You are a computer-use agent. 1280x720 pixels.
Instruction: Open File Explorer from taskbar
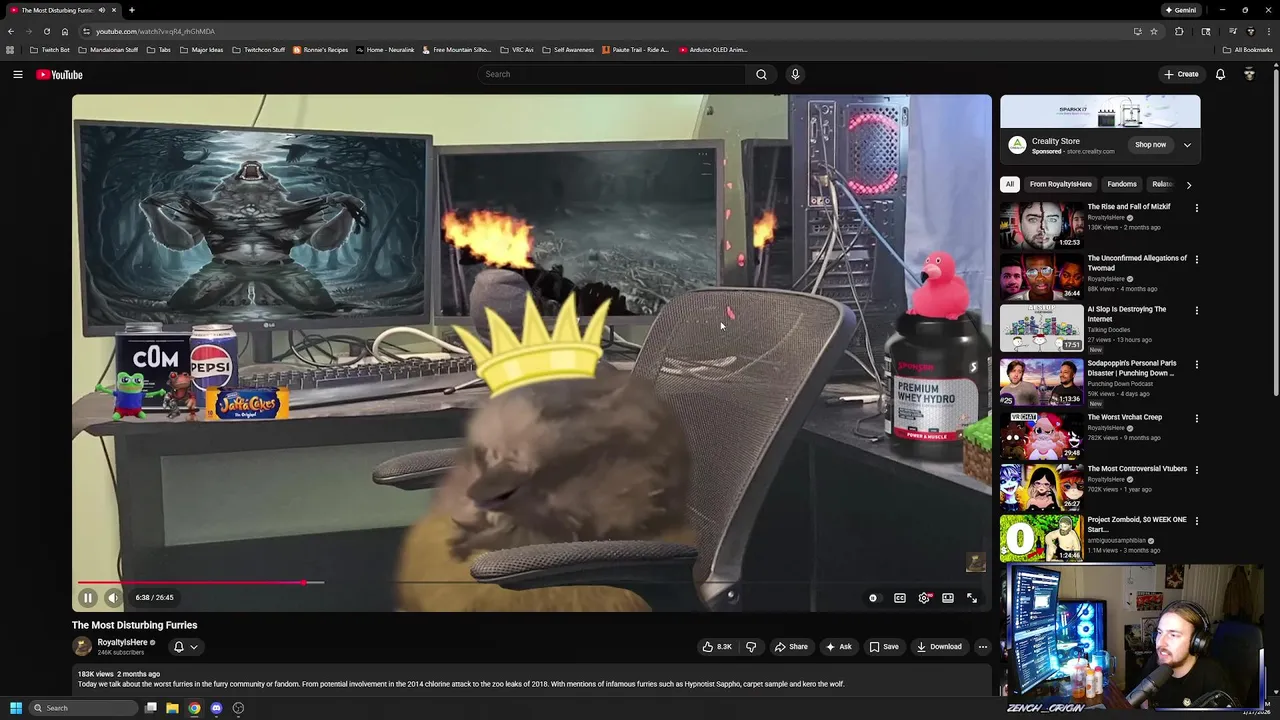tap(172, 708)
